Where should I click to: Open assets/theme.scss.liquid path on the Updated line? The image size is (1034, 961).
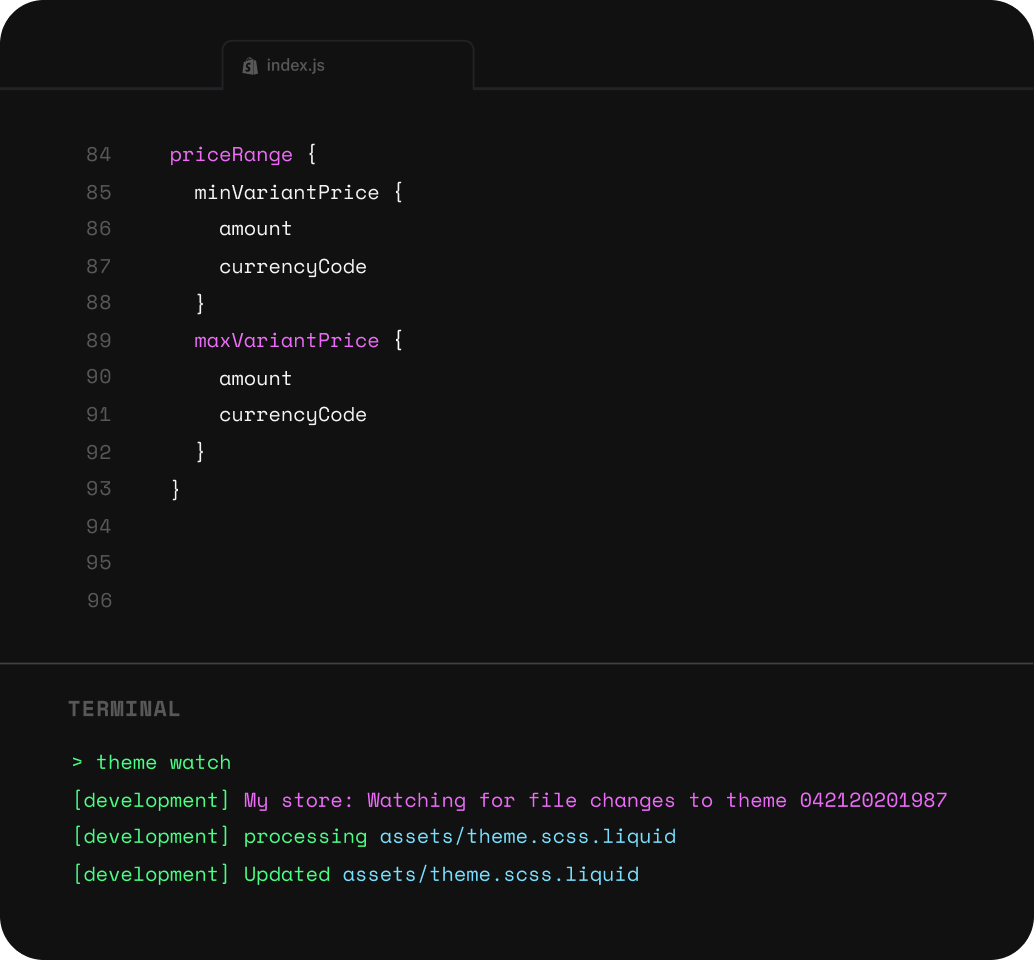tap(491, 875)
